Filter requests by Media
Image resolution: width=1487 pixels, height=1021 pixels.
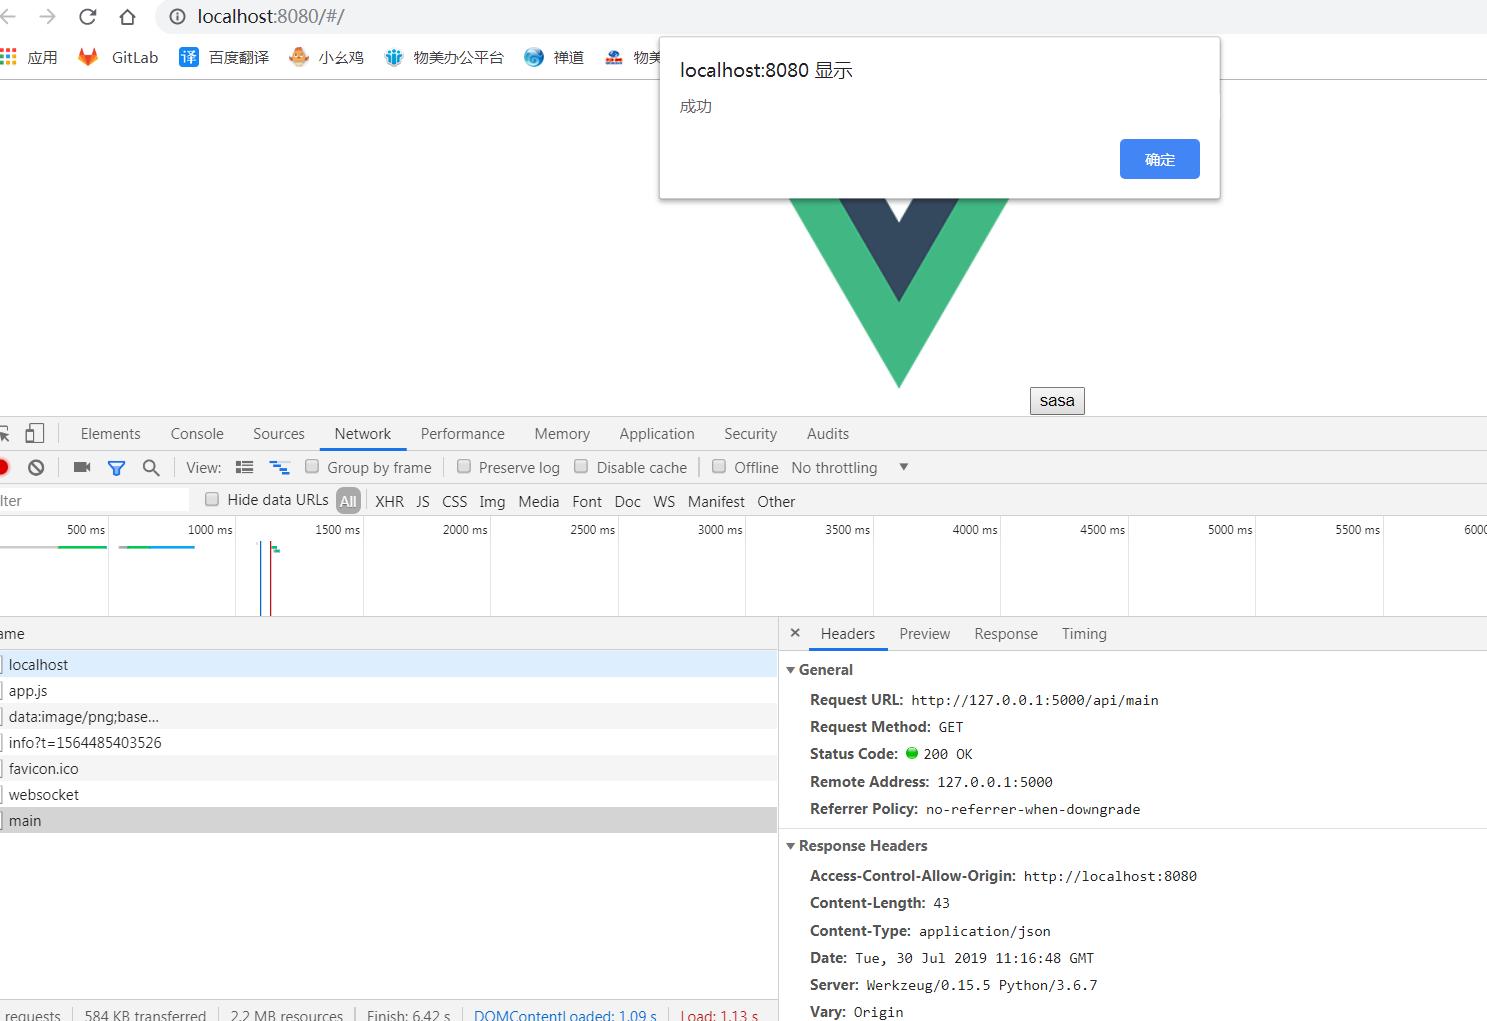pyautogui.click(x=539, y=502)
